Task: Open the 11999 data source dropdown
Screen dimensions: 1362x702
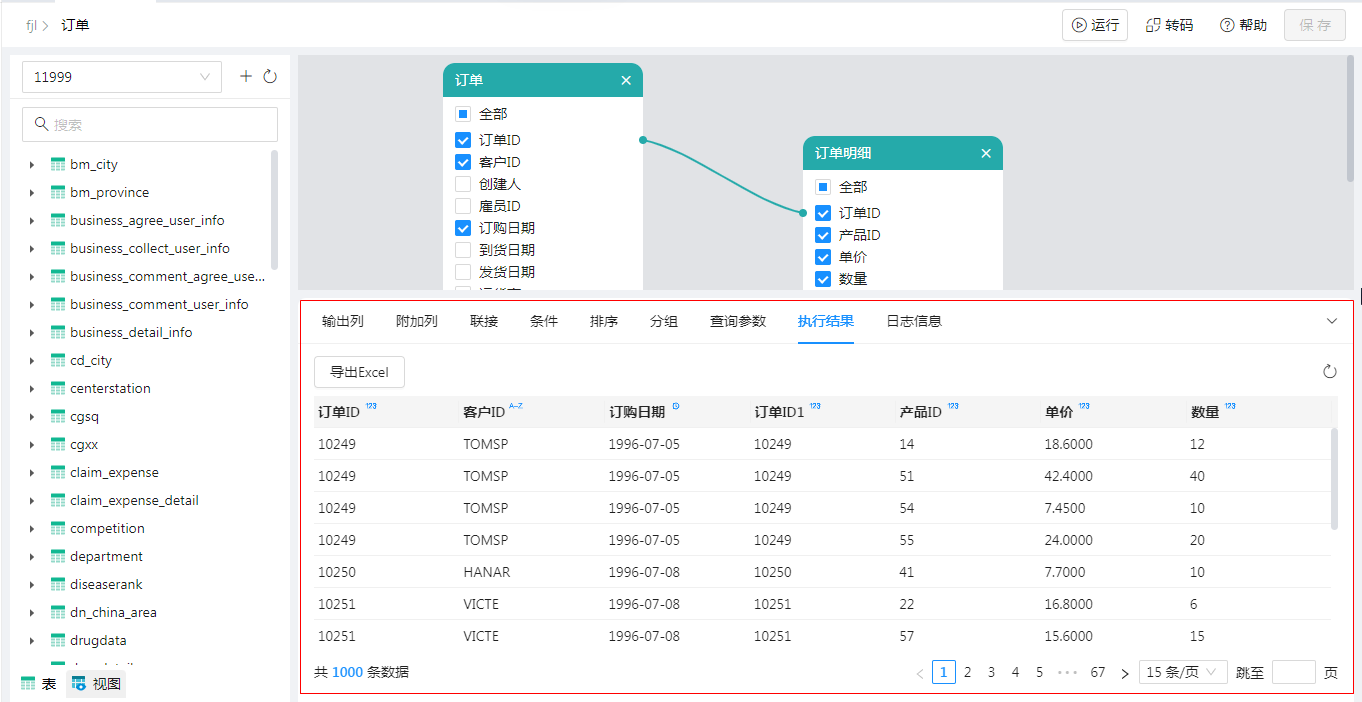Action: point(121,77)
